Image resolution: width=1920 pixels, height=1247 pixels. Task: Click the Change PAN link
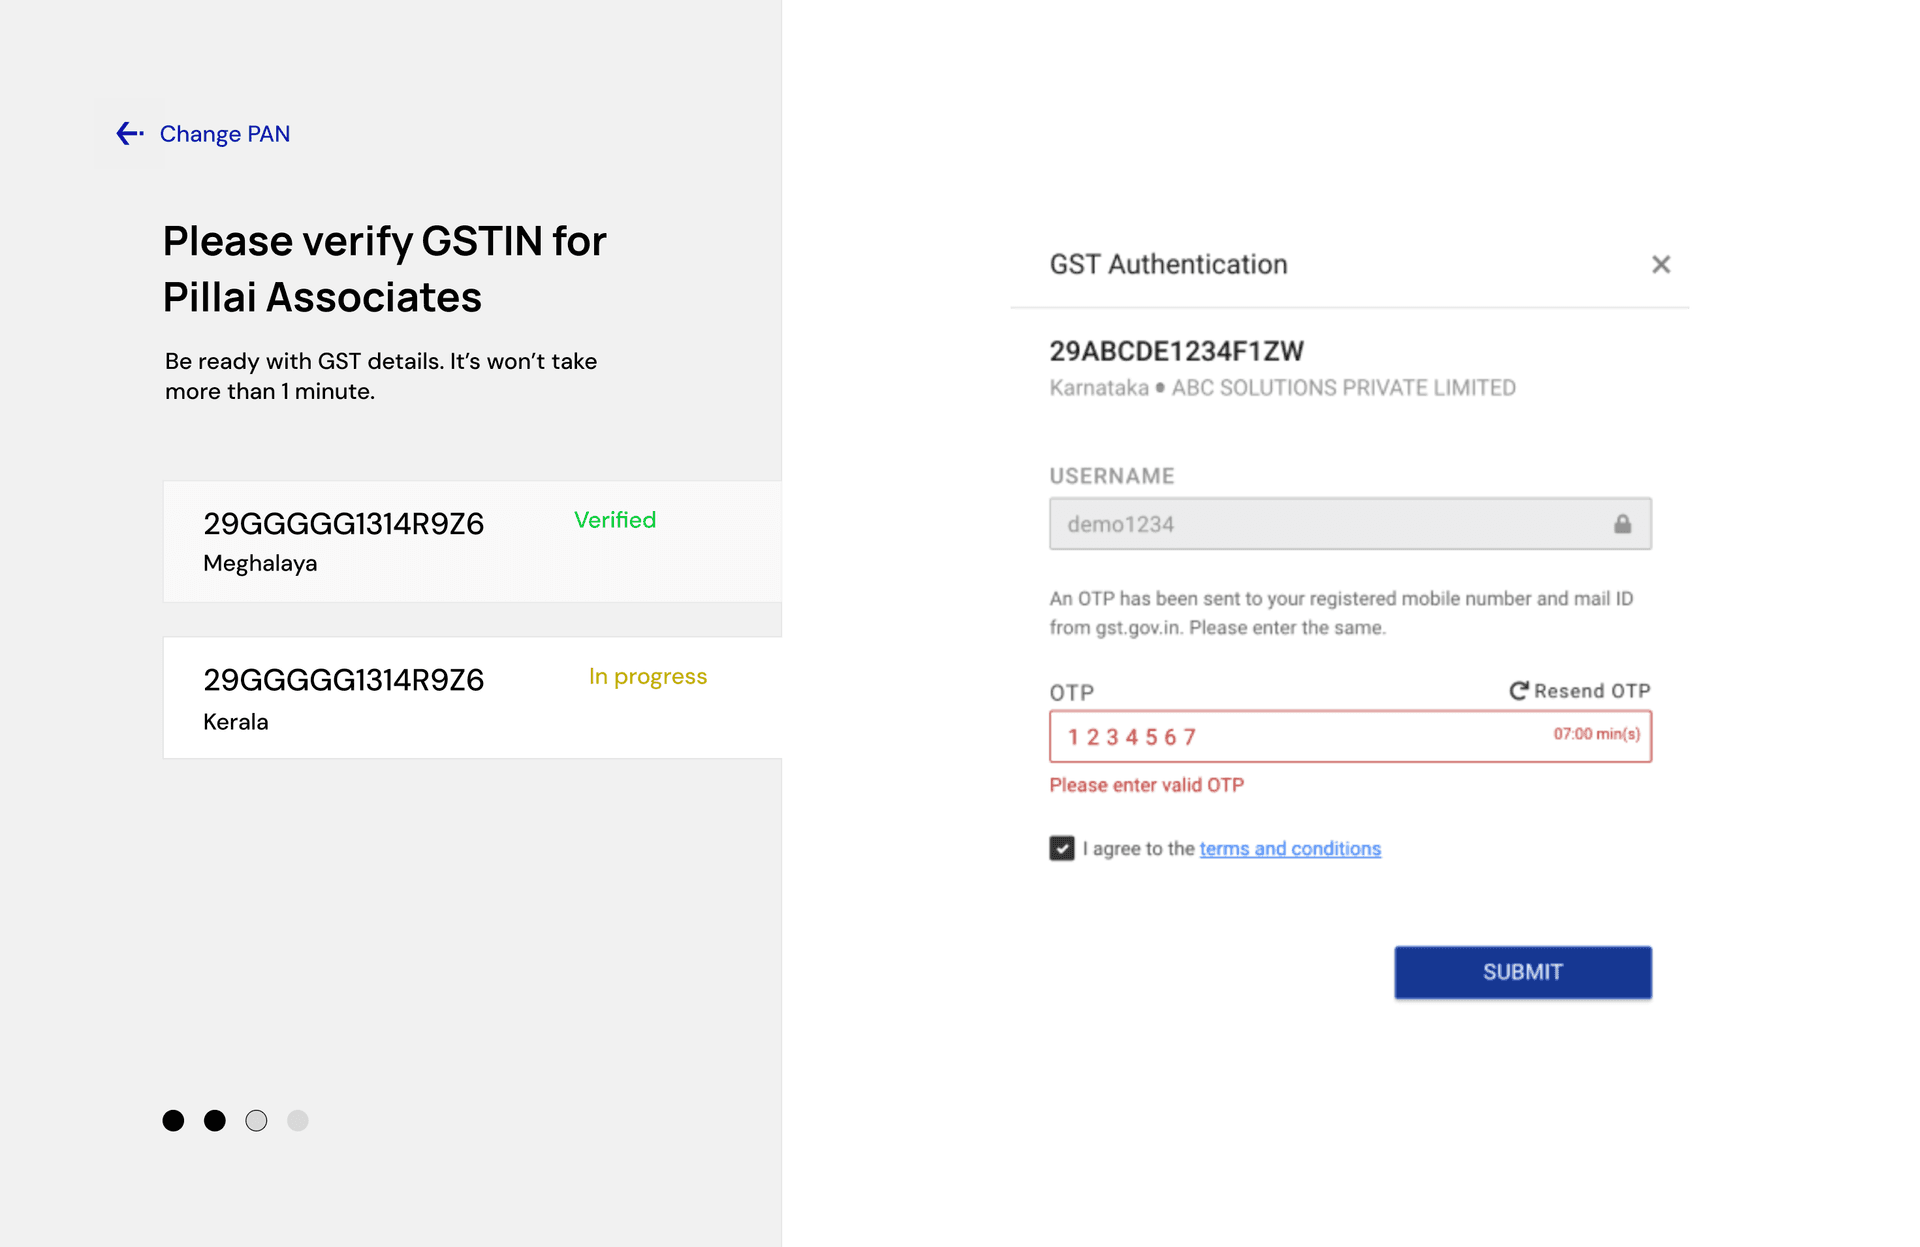pyautogui.click(x=225, y=134)
